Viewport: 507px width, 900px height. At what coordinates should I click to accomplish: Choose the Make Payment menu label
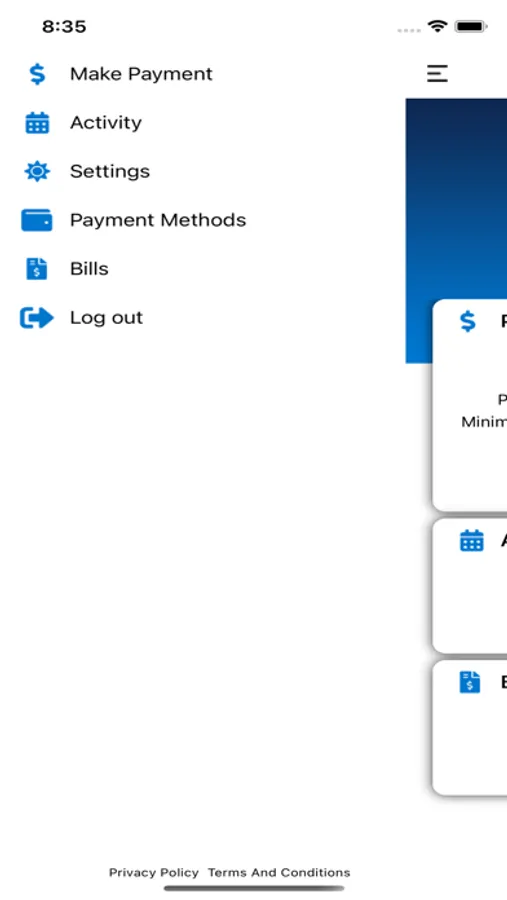click(x=141, y=74)
